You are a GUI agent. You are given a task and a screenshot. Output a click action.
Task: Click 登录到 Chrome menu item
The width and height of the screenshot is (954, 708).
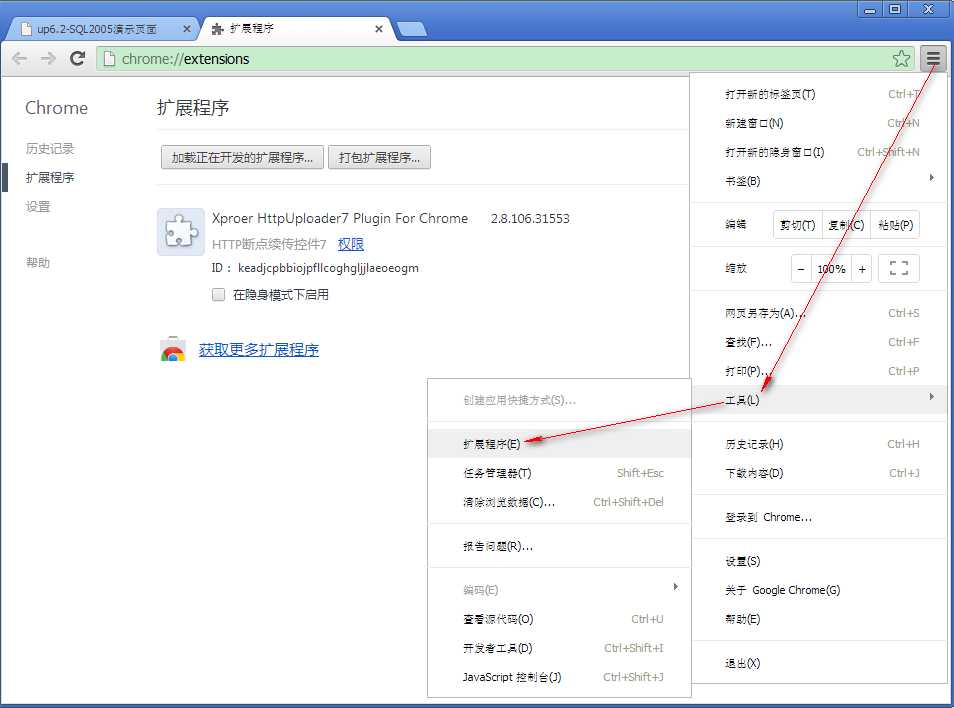click(819, 518)
